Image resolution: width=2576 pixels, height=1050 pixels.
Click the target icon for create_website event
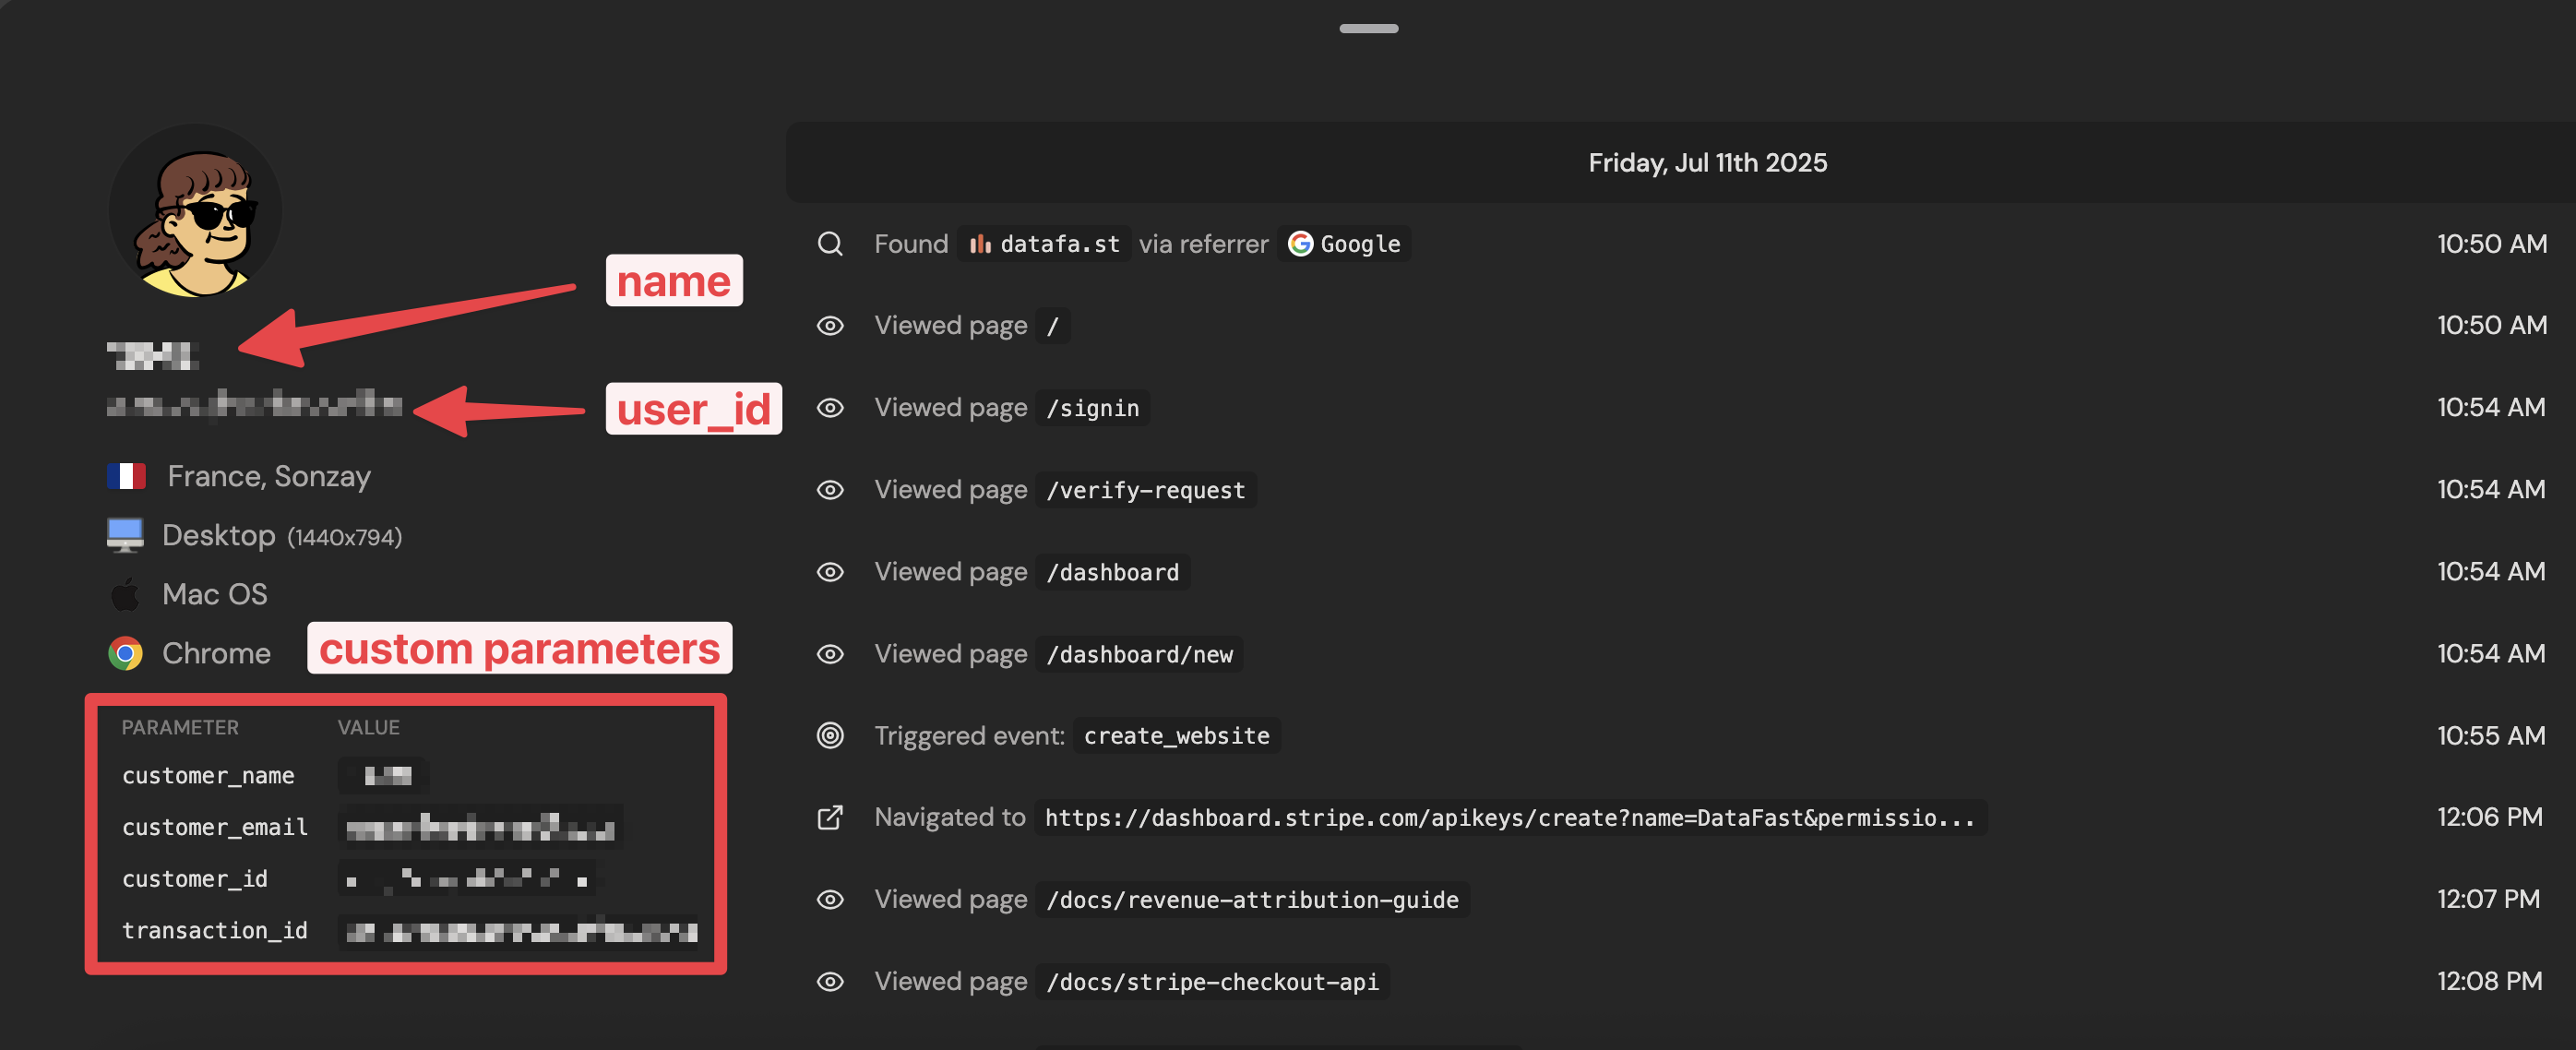click(830, 736)
